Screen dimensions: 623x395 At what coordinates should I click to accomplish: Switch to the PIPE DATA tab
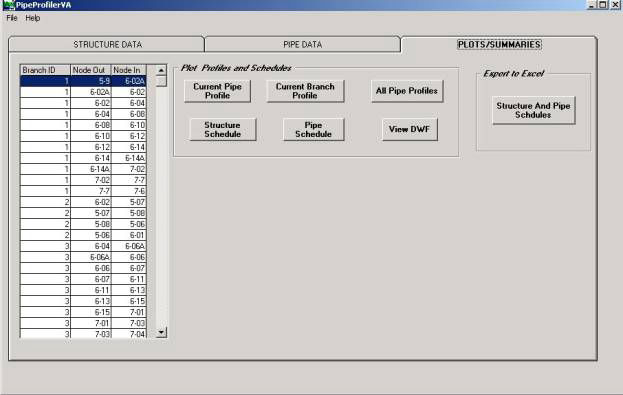[x=302, y=45]
